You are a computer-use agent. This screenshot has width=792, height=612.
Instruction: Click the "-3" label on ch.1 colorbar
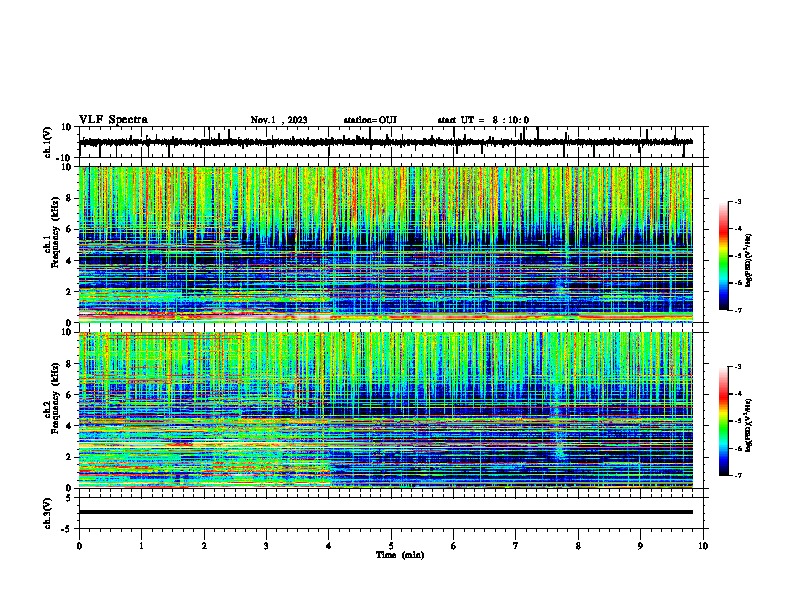coord(738,202)
